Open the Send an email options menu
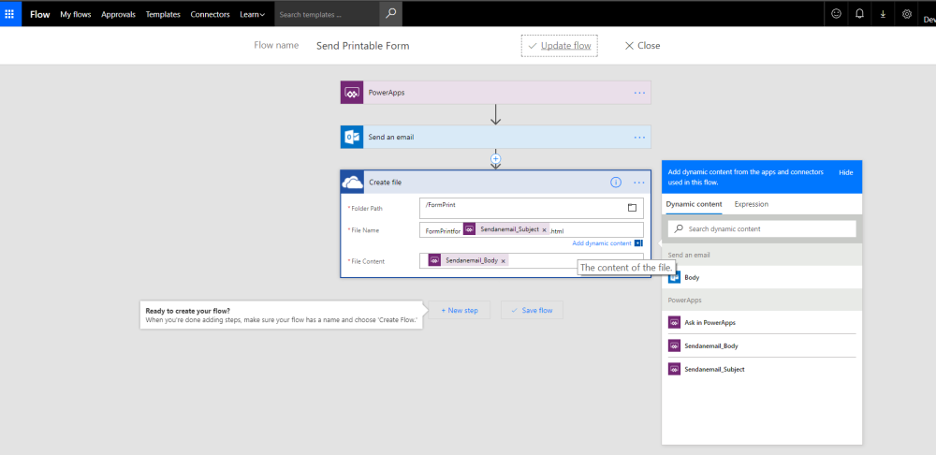Viewport: 936px width, 456px height. tap(639, 137)
